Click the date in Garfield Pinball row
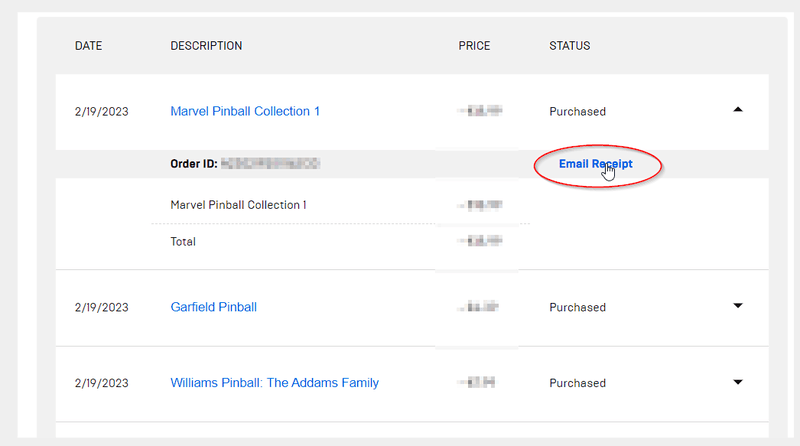The image size is (800, 446). tap(102, 307)
